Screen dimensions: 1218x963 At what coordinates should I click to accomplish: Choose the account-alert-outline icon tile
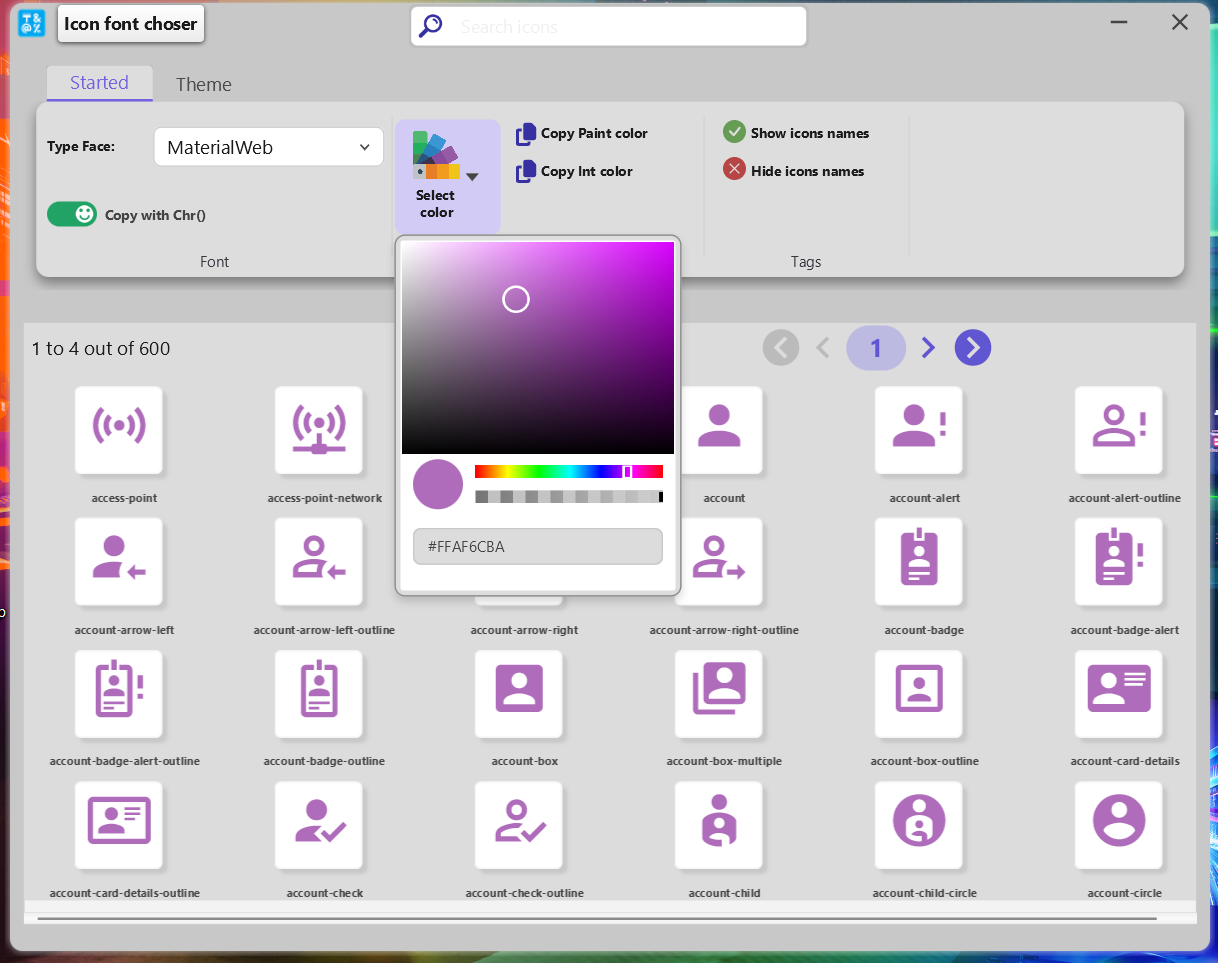(x=1119, y=430)
